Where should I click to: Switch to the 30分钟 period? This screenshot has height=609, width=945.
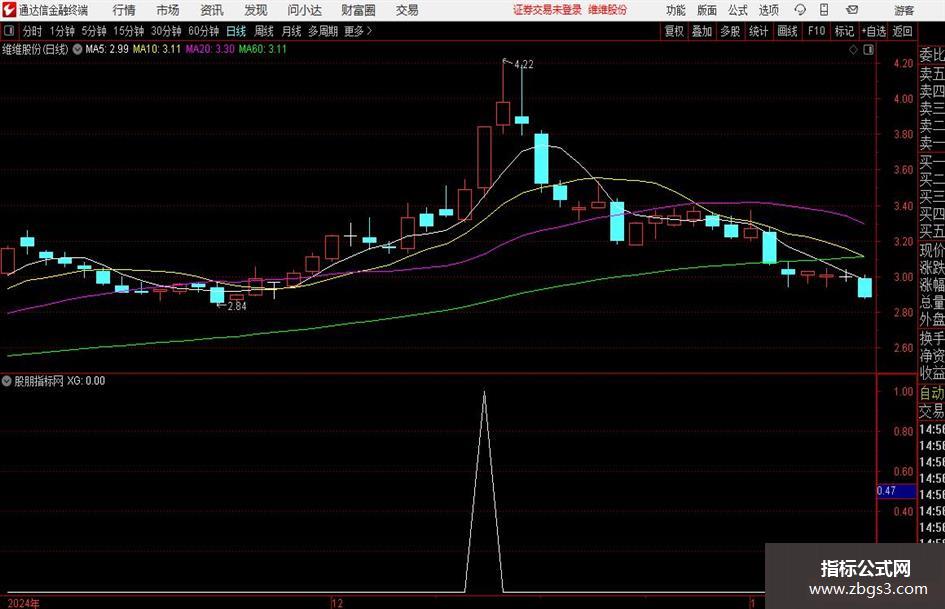point(166,31)
